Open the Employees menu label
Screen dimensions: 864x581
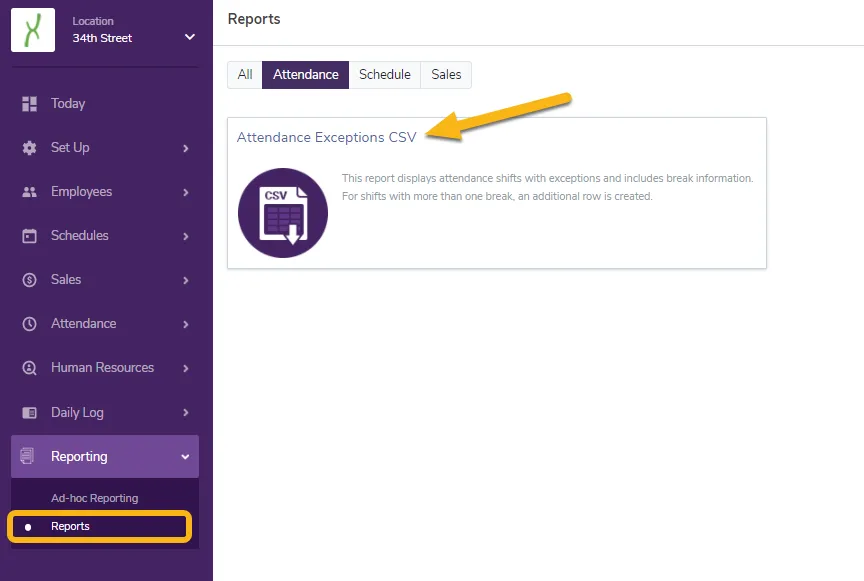pyautogui.click(x=82, y=191)
